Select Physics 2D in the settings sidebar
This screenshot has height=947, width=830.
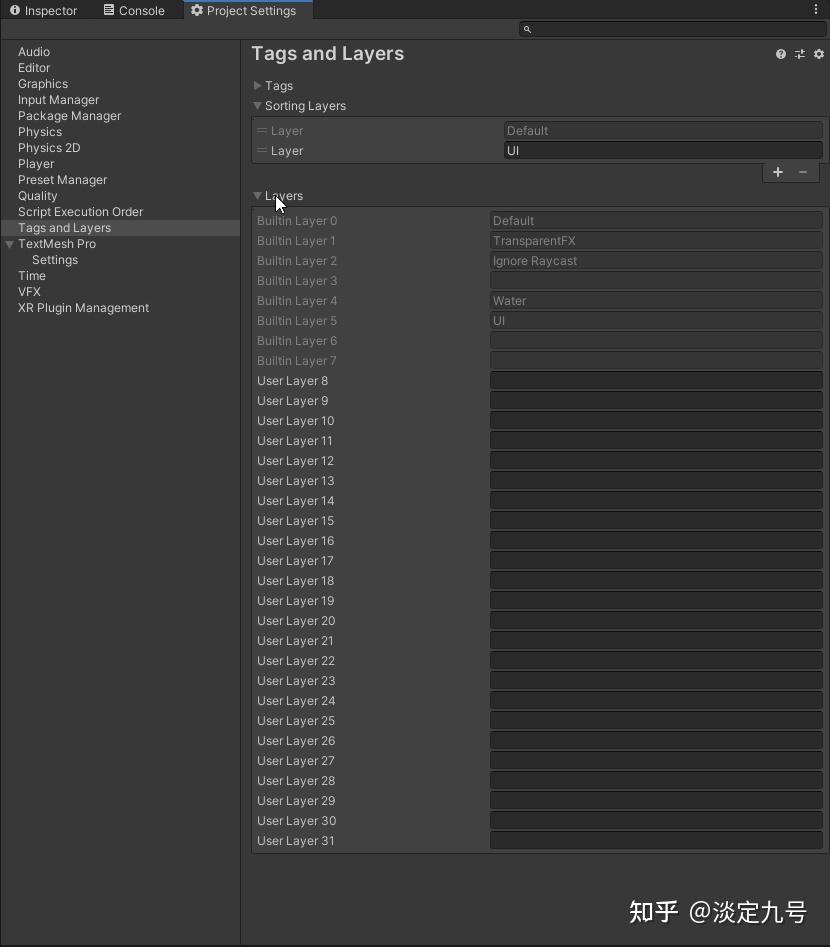(x=49, y=147)
